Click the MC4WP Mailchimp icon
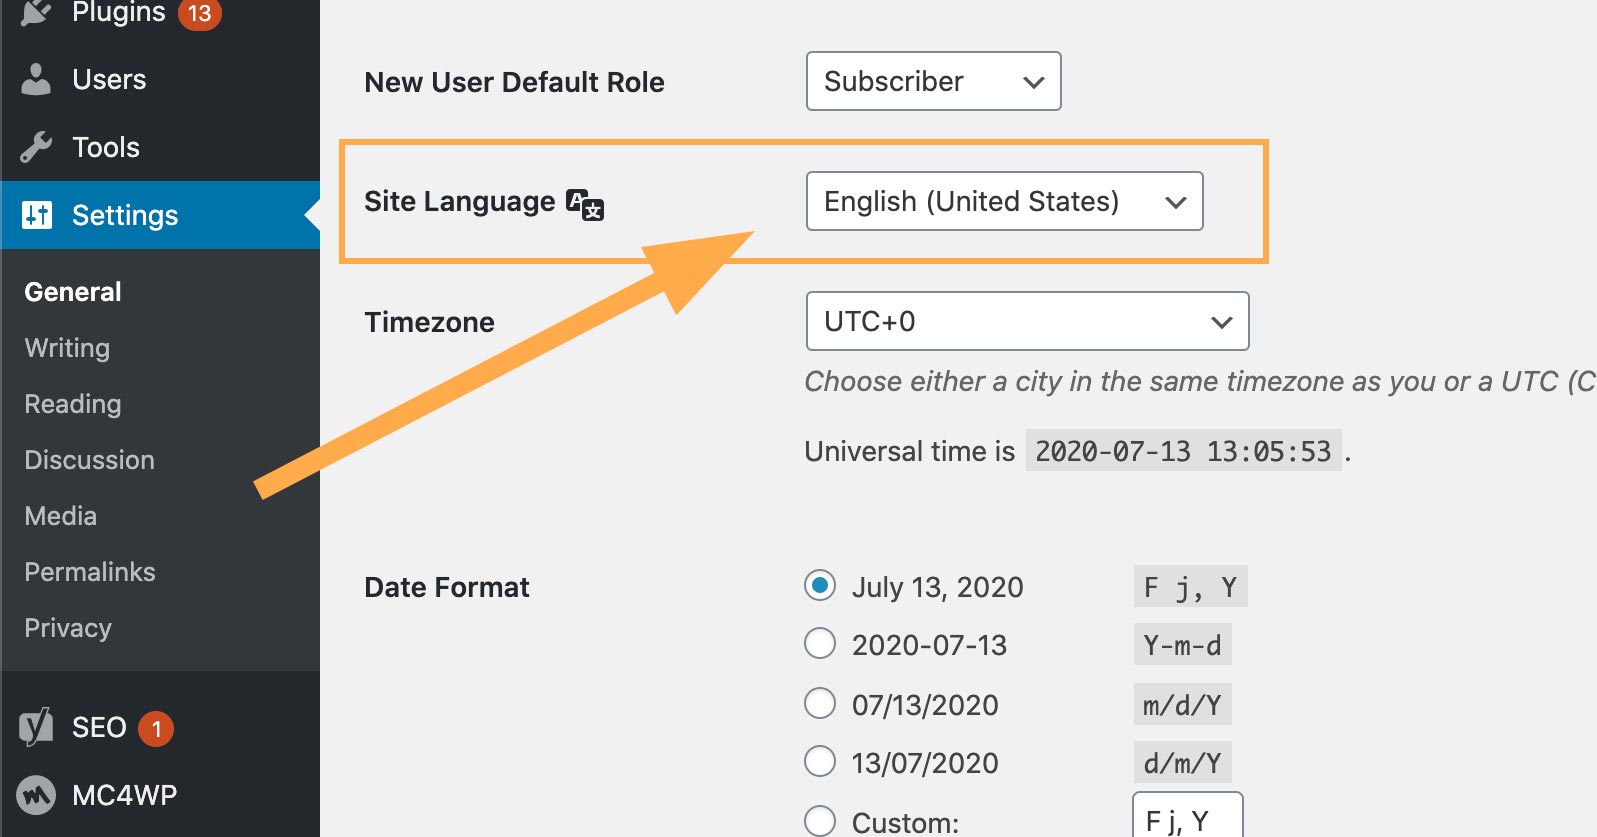Image resolution: width=1597 pixels, height=837 pixels. (x=36, y=795)
